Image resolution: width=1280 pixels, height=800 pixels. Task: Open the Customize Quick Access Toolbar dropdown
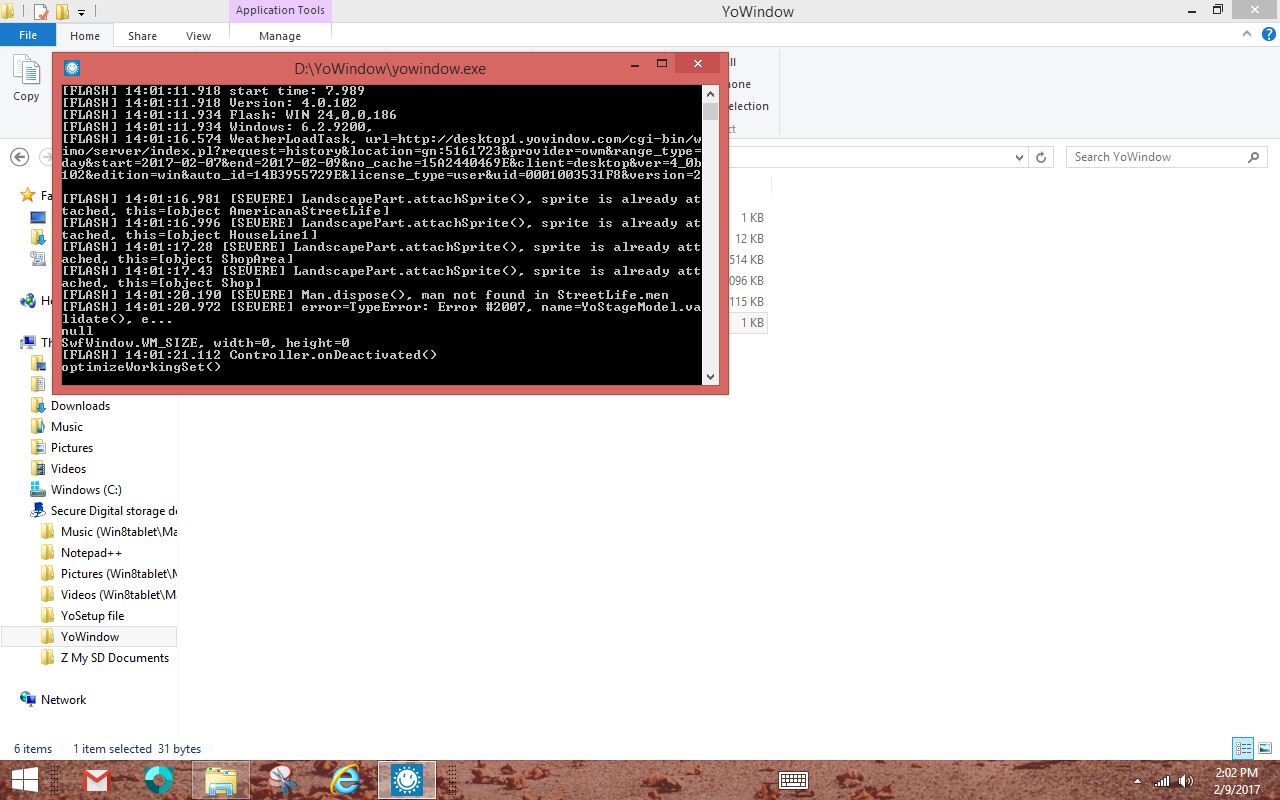click(81, 12)
